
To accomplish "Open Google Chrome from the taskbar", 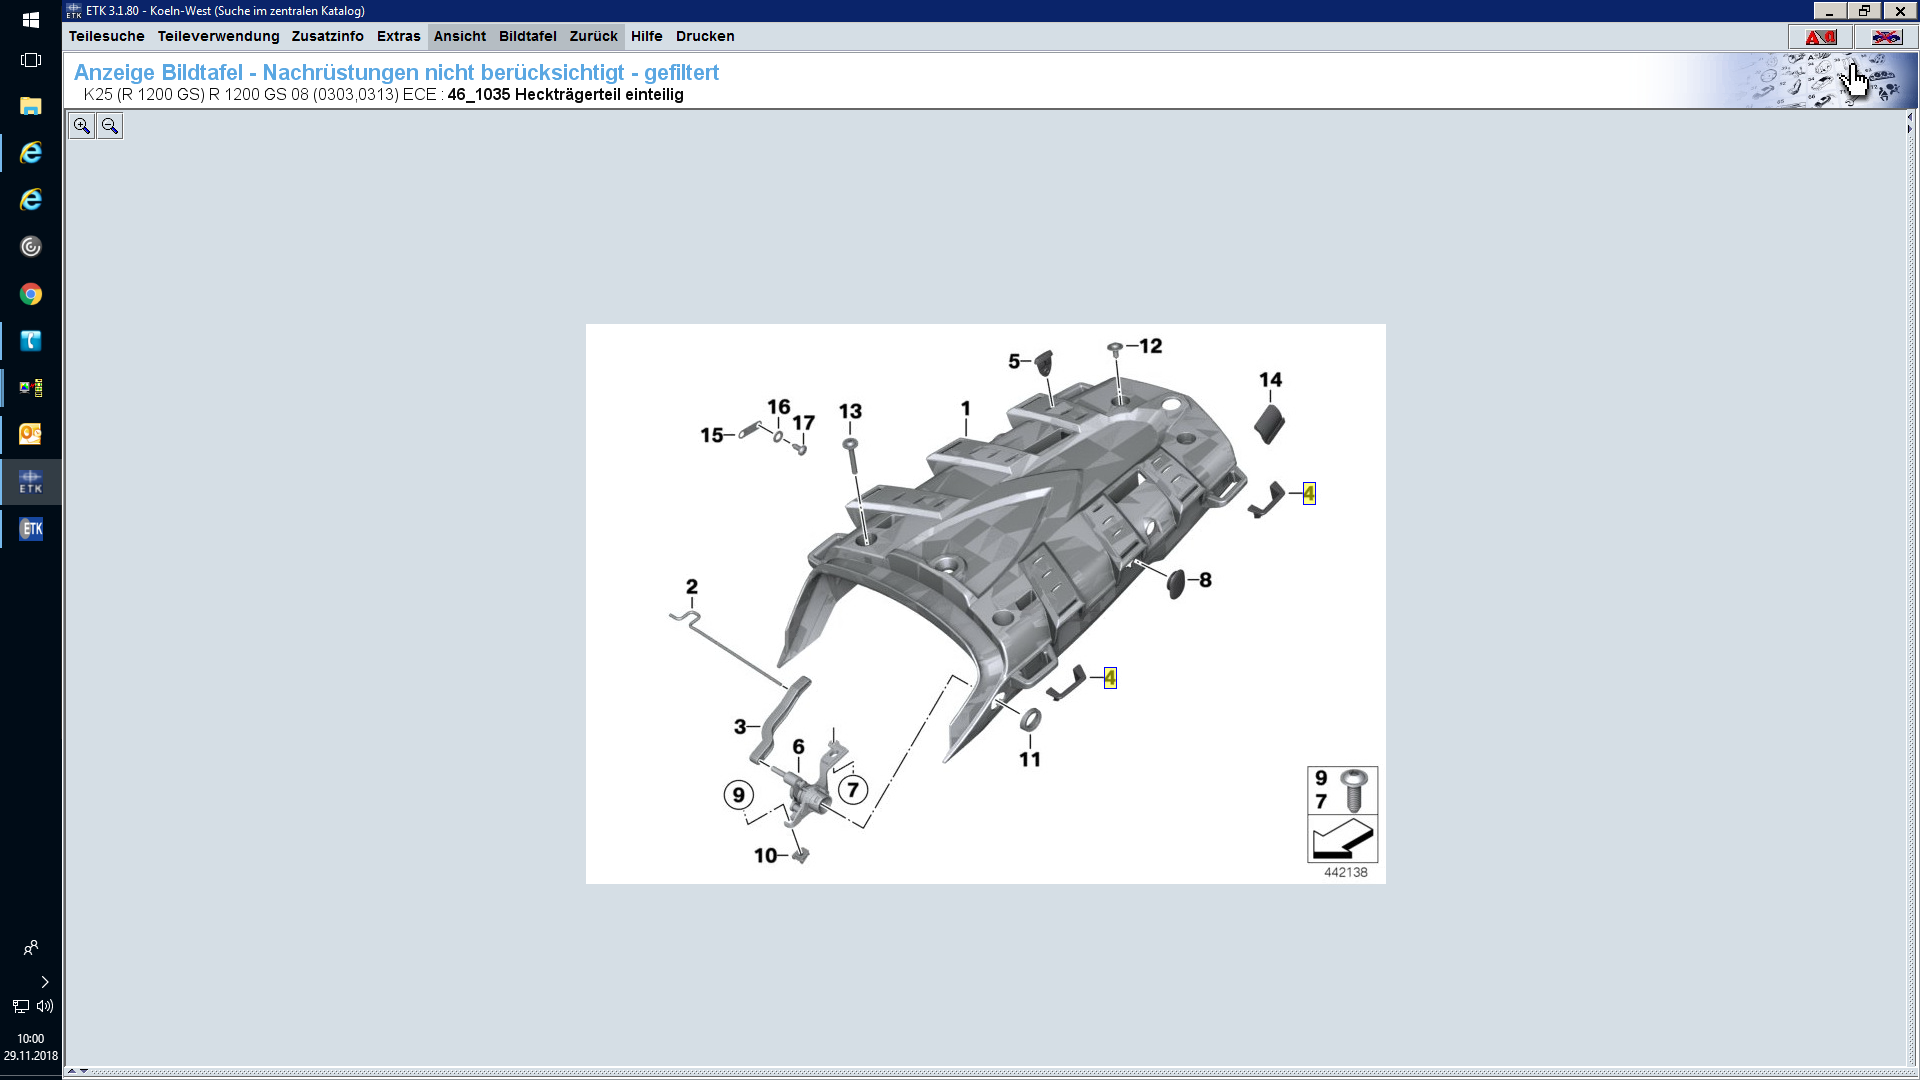I will 31,294.
